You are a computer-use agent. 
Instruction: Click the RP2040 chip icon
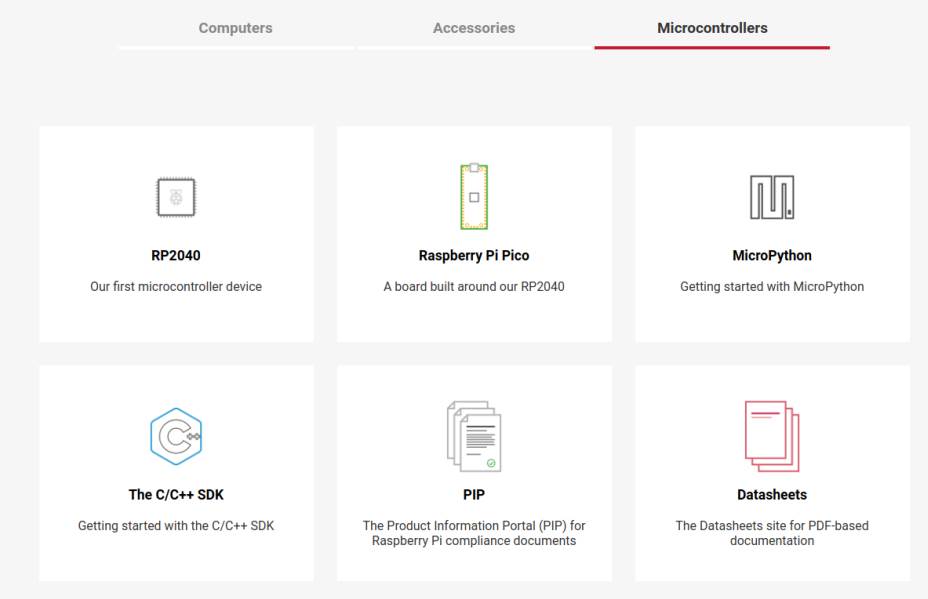coord(176,197)
